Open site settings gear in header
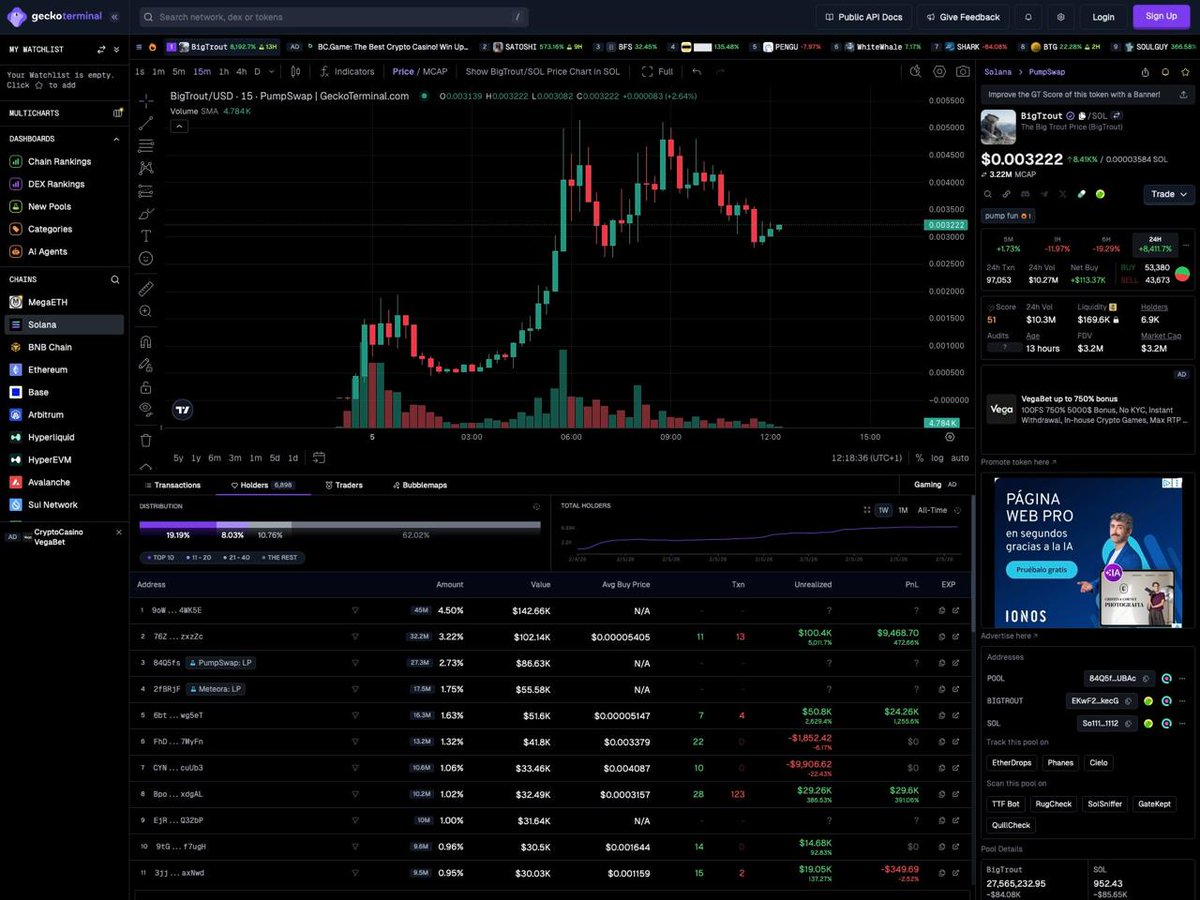This screenshot has height=900, width=1200. tap(1061, 17)
